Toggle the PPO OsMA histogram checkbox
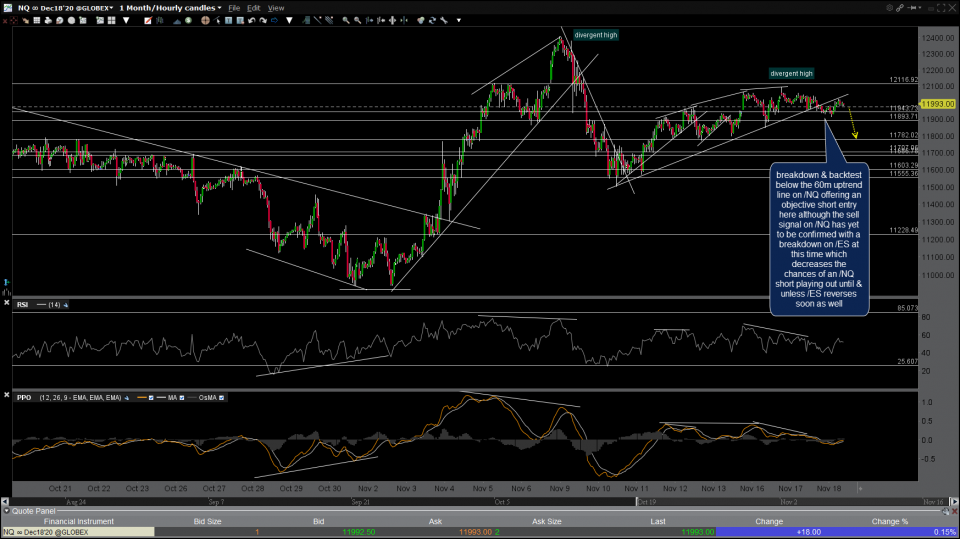 click(x=222, y=398)
